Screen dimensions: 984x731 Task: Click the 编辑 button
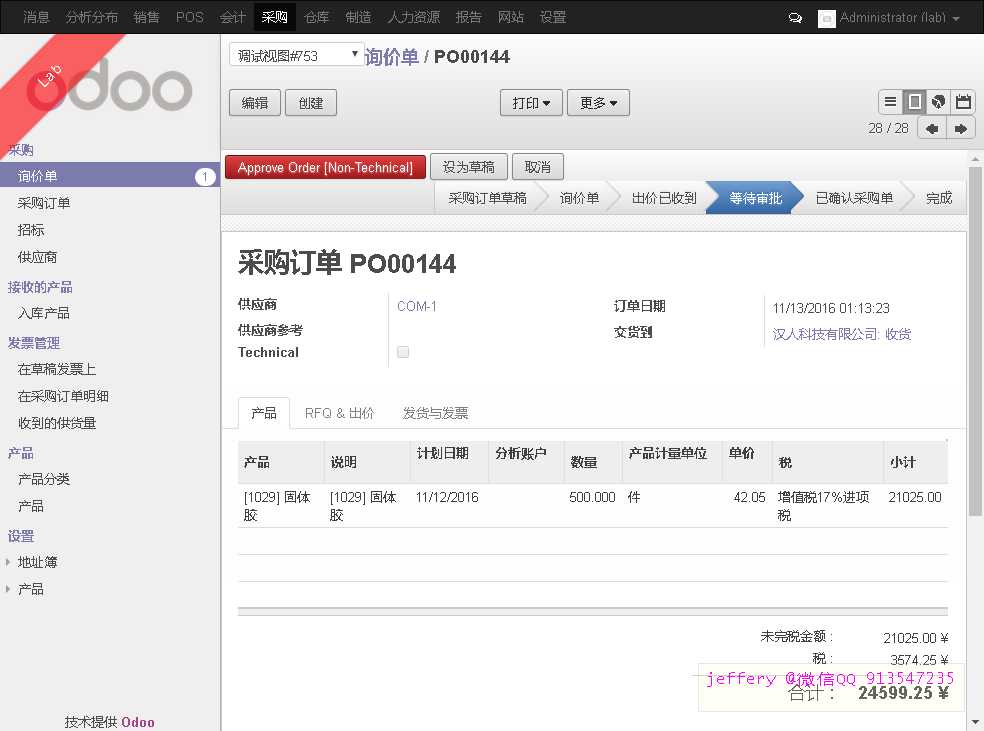coord(254,103)
